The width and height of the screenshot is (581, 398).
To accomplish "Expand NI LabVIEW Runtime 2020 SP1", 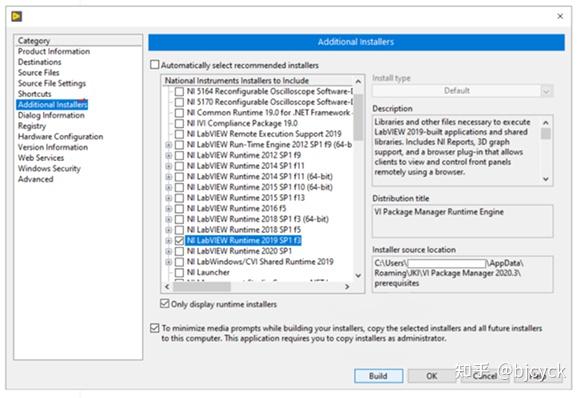I will point(169,251).
